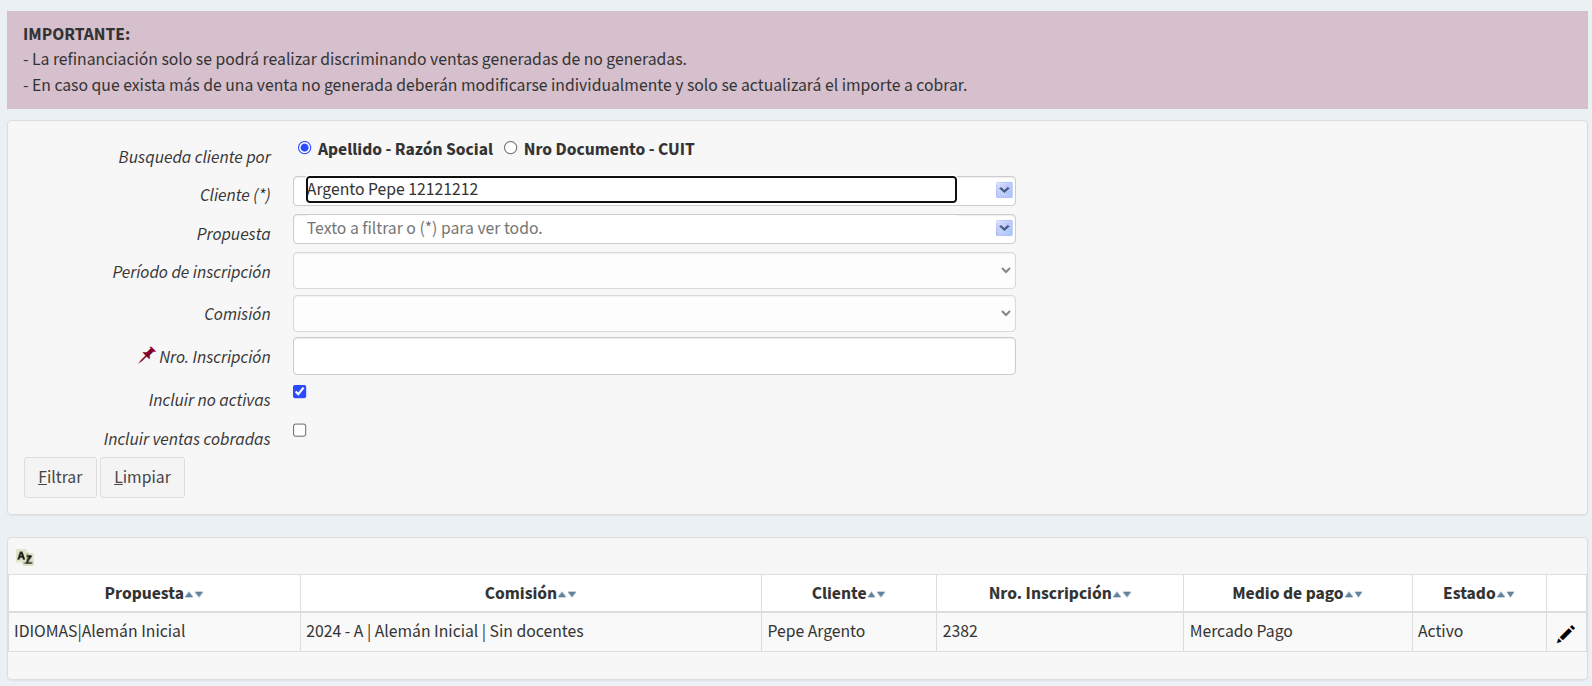Sort by Propuesta column arrows
The height and width of the screenshot is (686, 1592).
tap(194, 594)
